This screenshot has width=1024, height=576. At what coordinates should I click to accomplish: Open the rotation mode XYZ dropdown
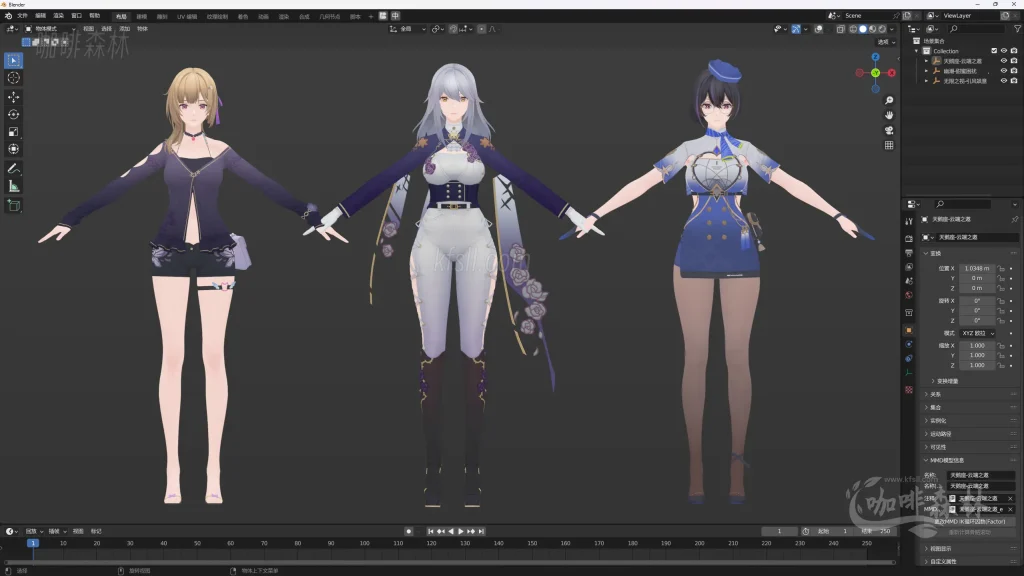tap(977, 333)
